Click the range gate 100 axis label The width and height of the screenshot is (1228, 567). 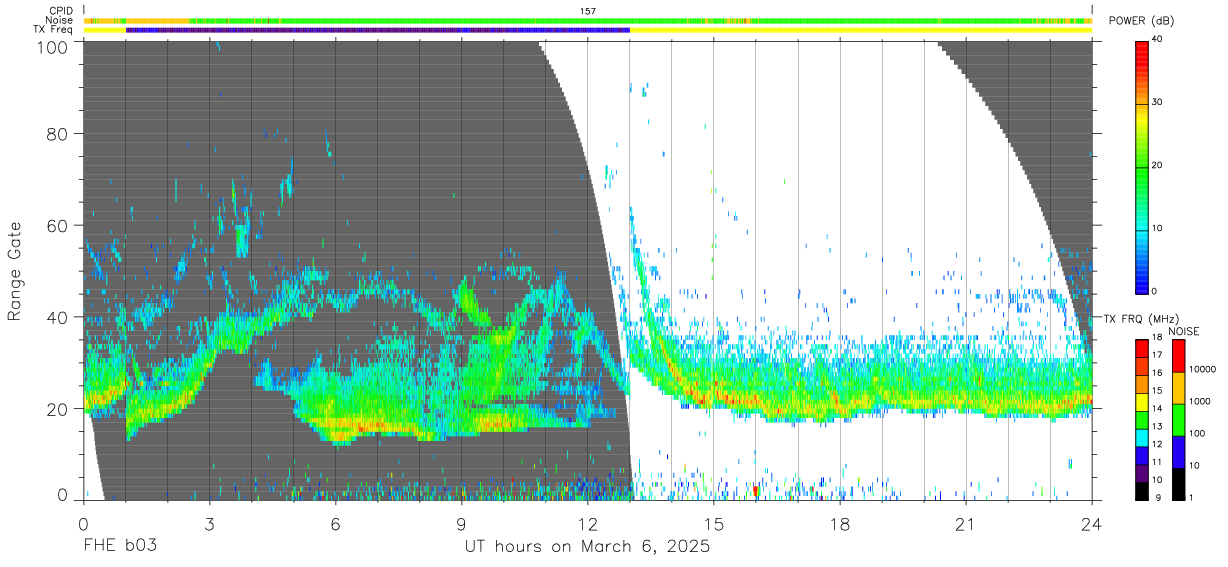pyautogui.click(x=53, y=47)
